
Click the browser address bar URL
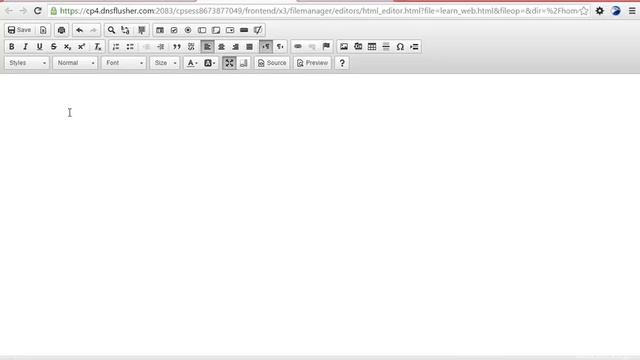pos(318,11)
